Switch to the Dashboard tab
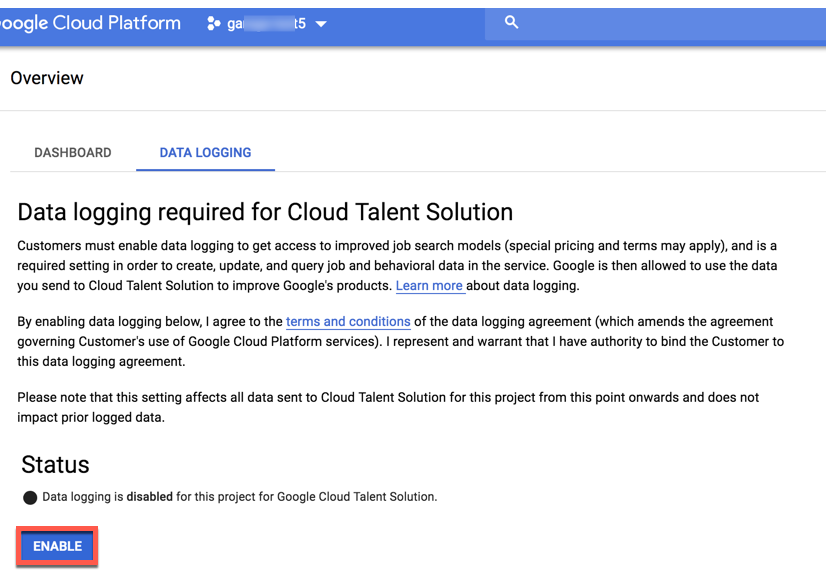This screenshot has height=578, width=826. click(x=73, y=153)
